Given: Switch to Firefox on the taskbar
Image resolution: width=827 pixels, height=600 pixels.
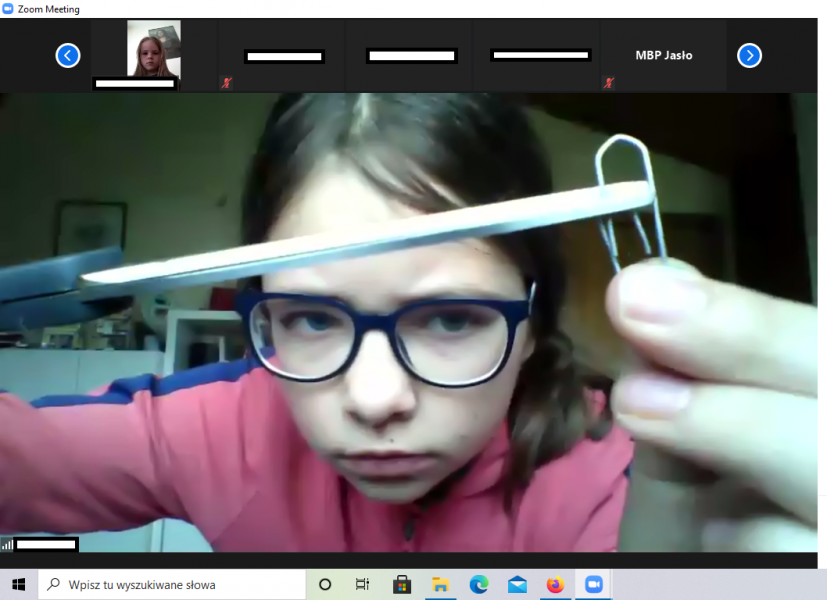Looking at the screenshot, I should click(x=555, y=585).
